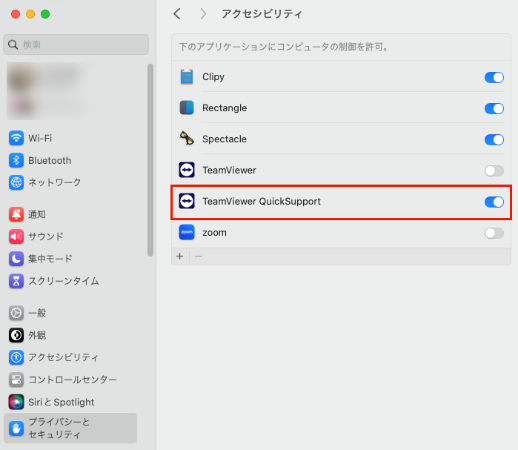Select the Clipy row label
This screenshot has height=450, width=518.
coord(213,77)
